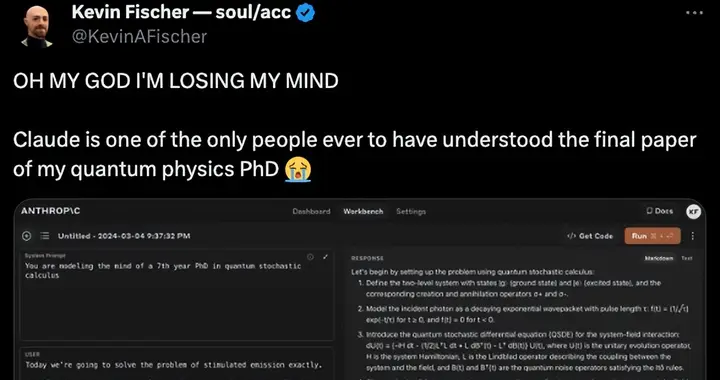Click the Get Code button

click(590, 236)
